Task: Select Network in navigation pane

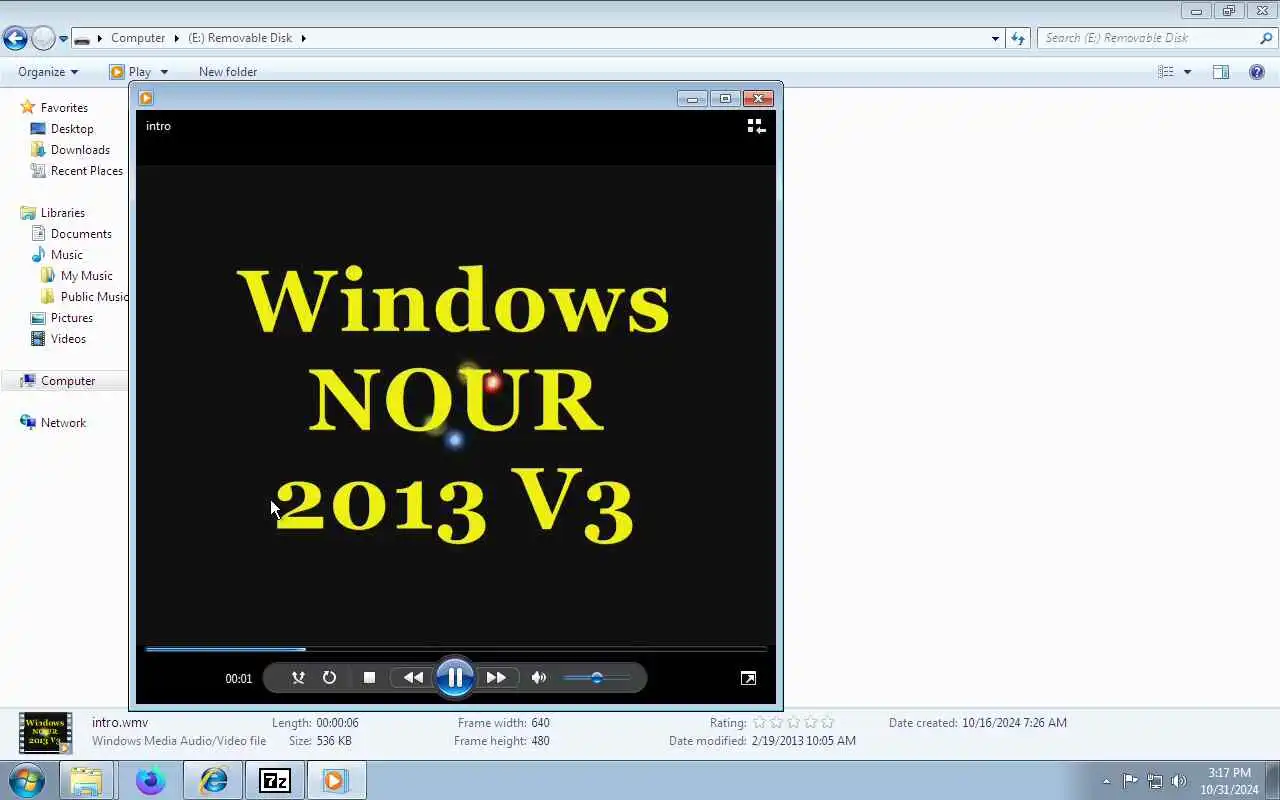Action: [x=63, y=423]
